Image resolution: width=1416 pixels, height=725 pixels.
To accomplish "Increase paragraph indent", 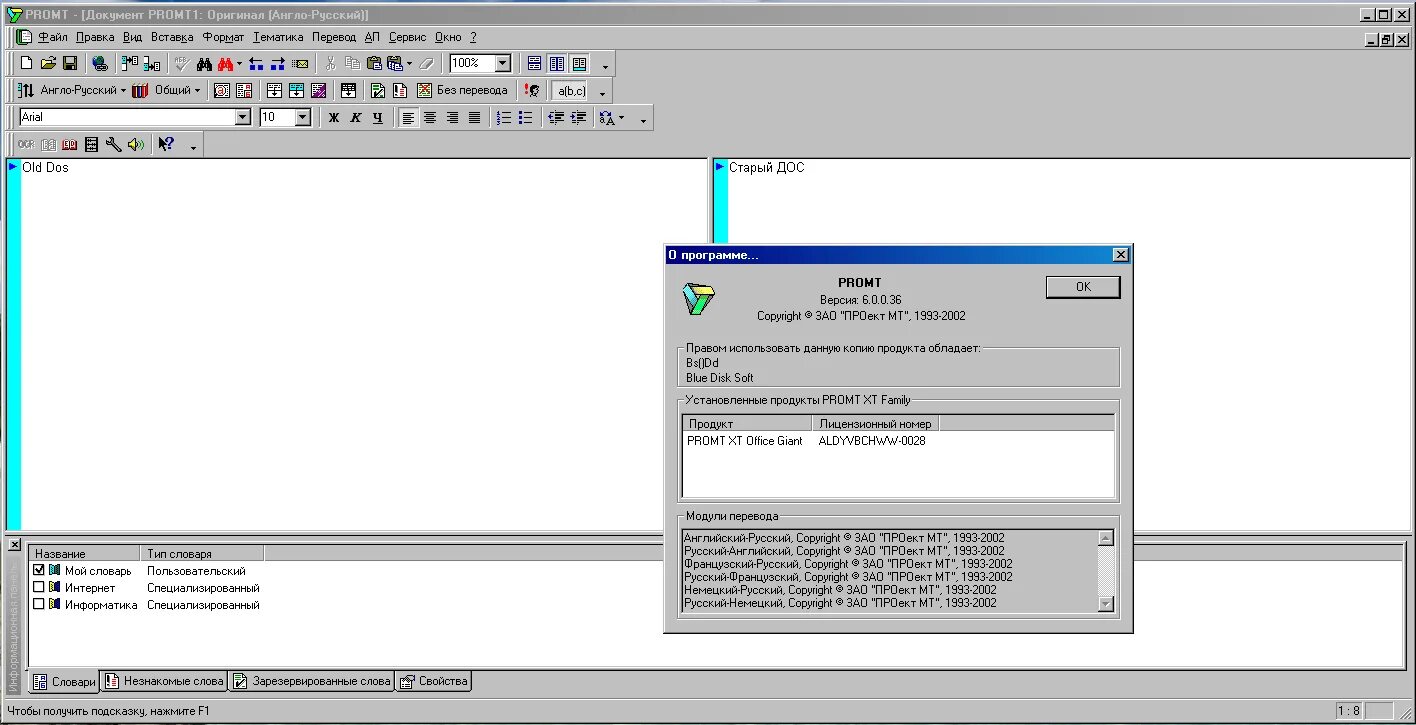I will (578, 117).
